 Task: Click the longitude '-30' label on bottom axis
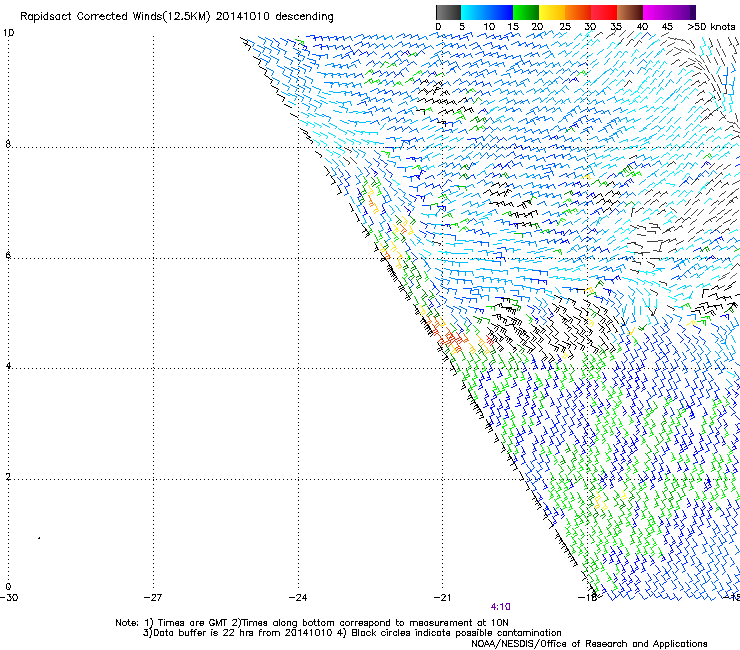coord(9,598)
